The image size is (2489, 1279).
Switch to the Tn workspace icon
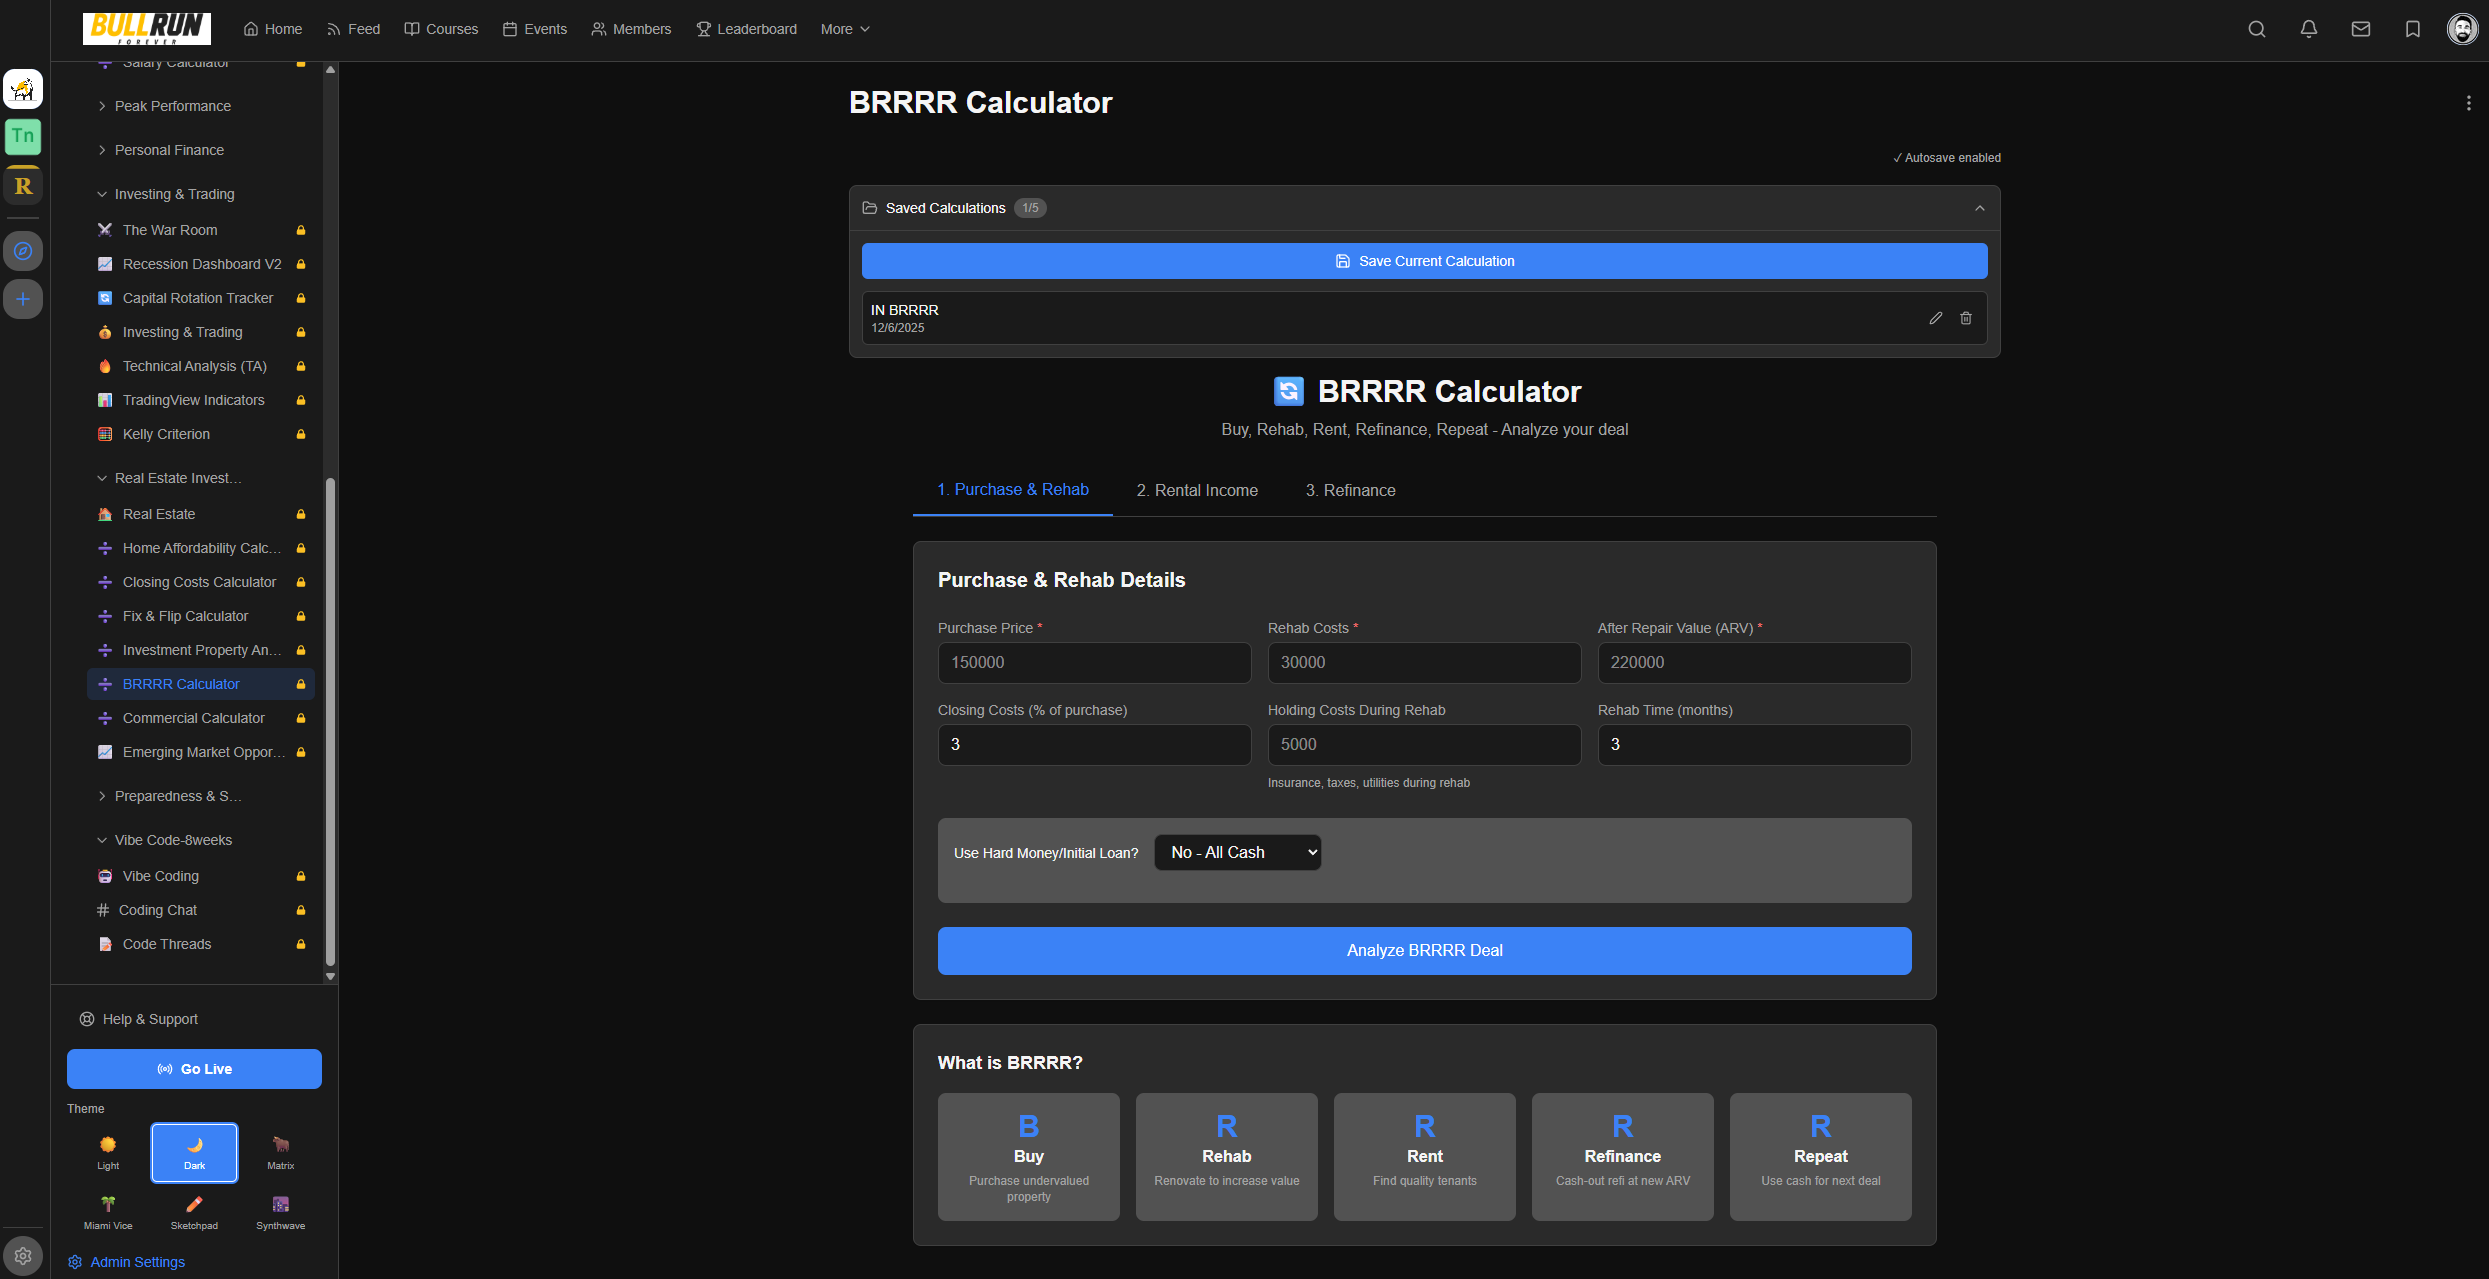(x=23, y=136)
